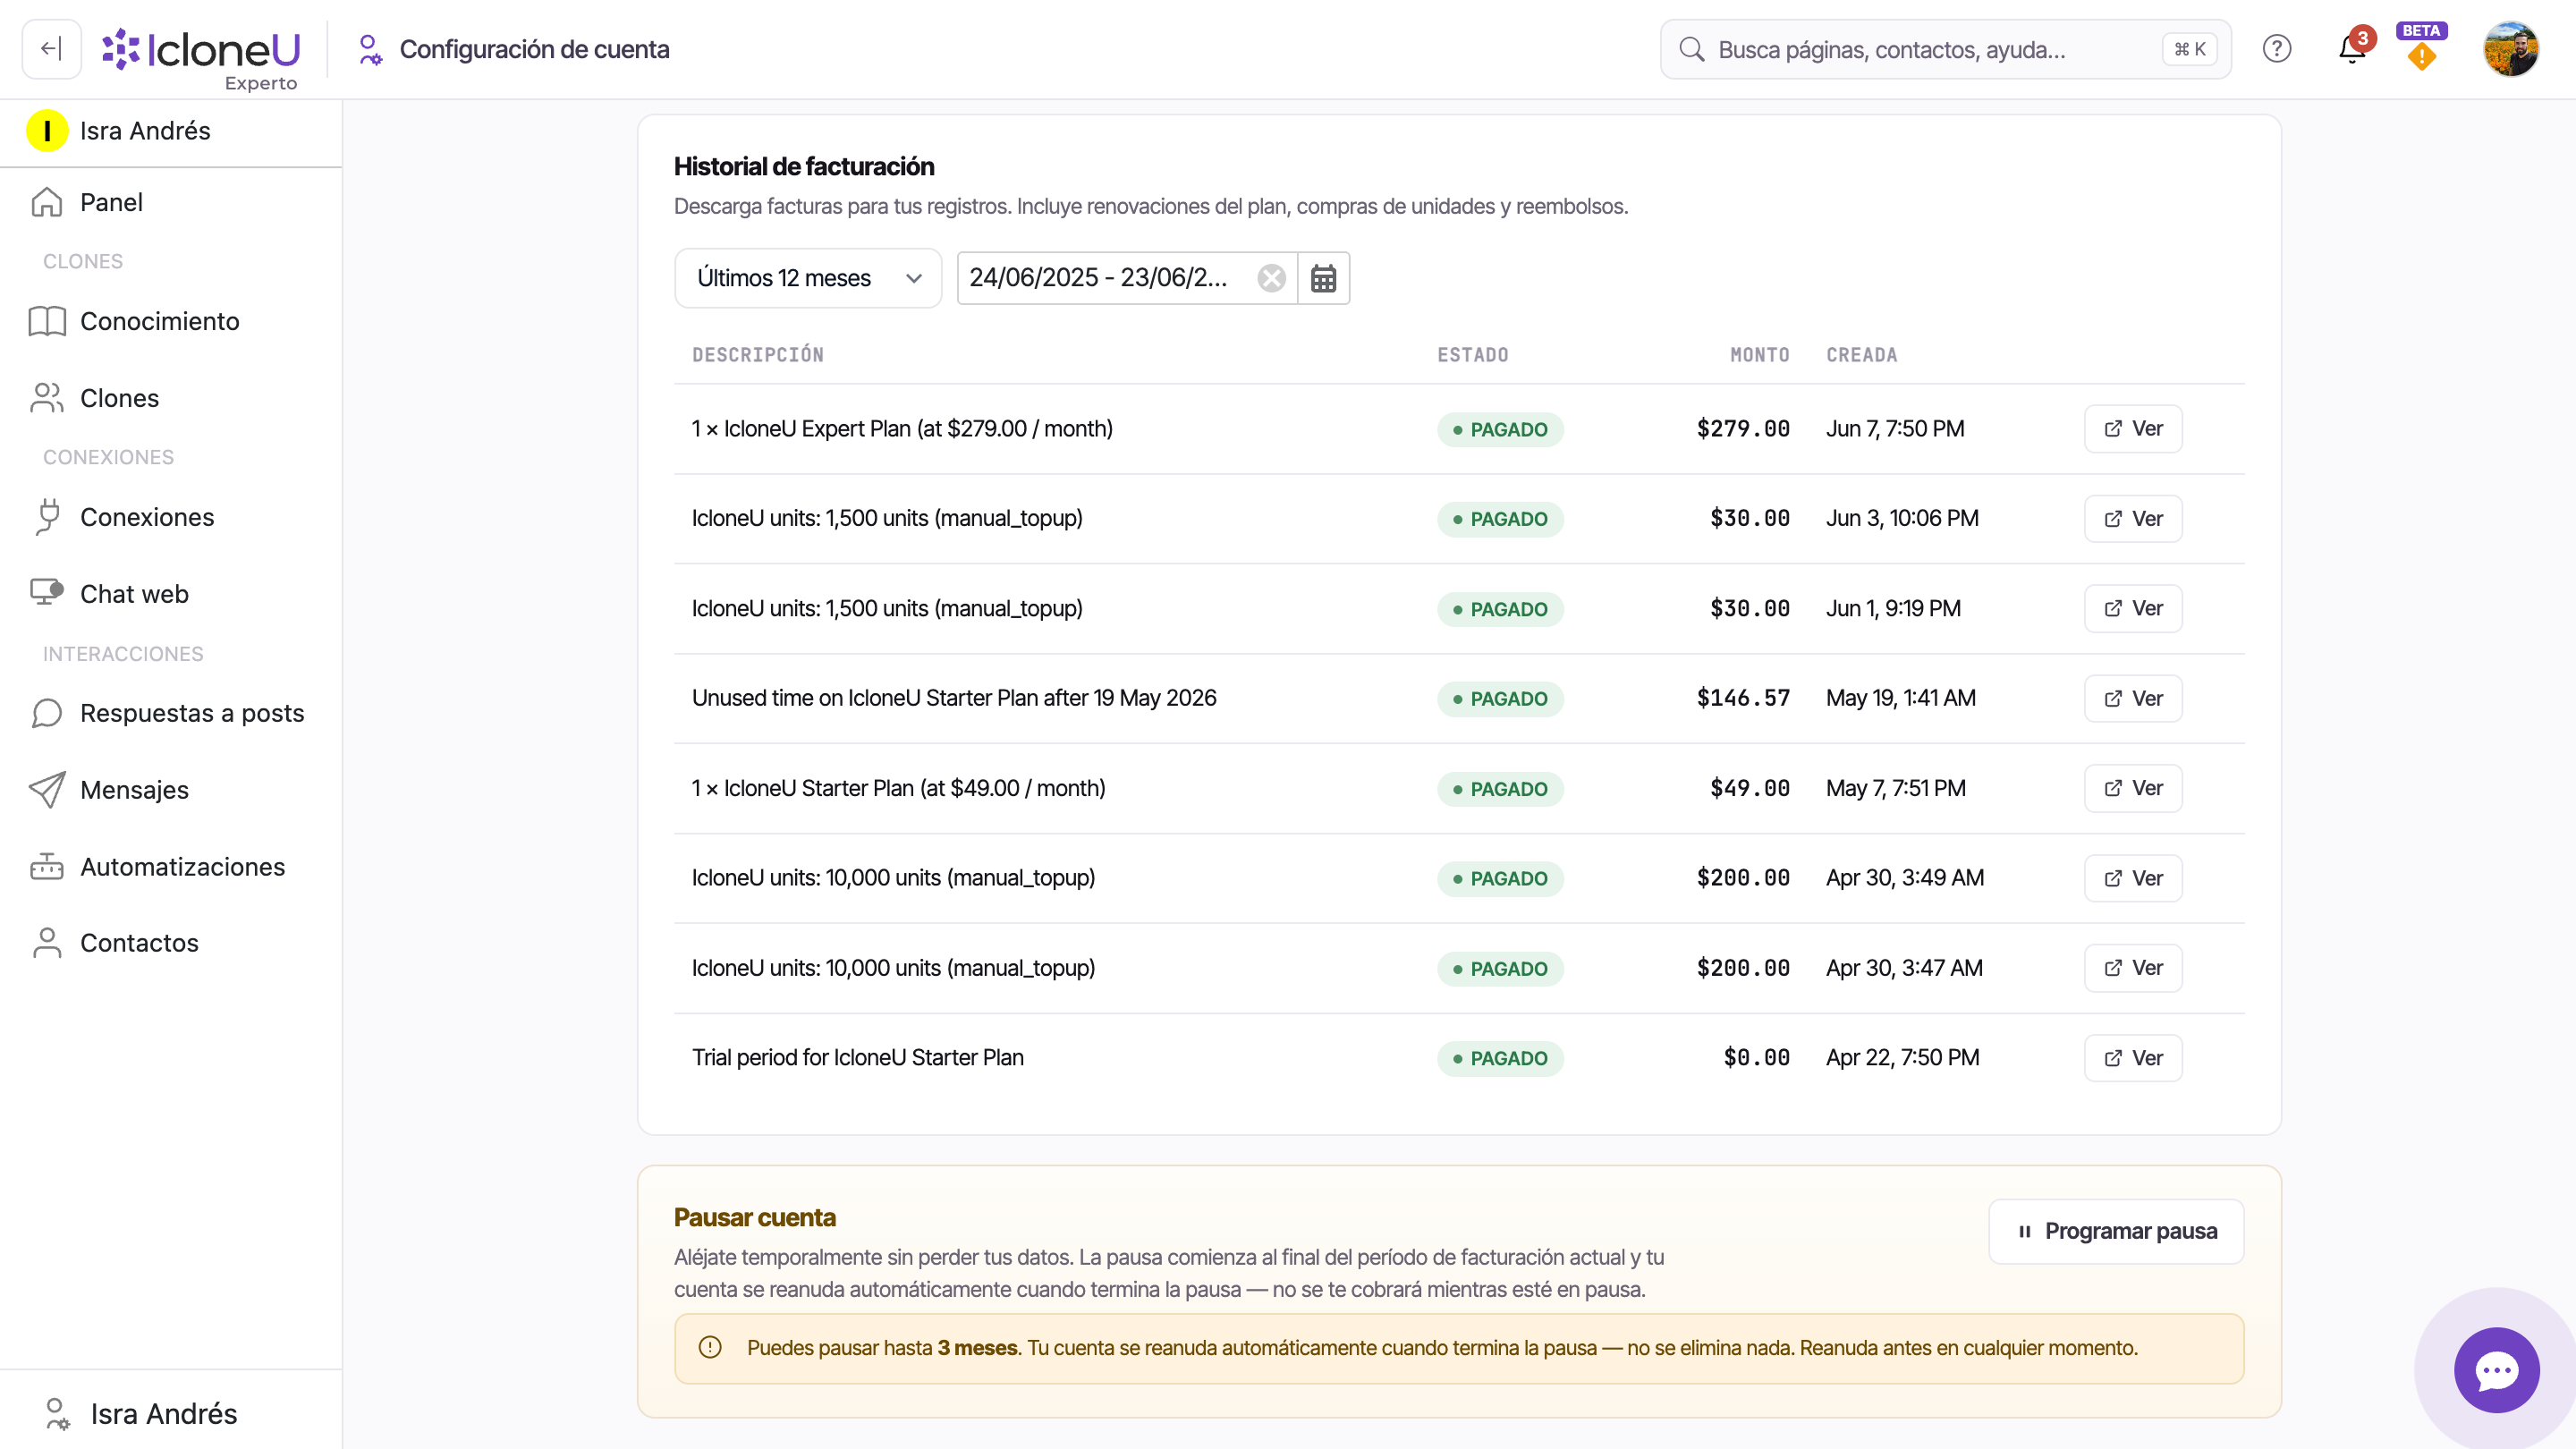The width and height of the screenshot is (2576, 1449).
Task: Open user profile avatar menu
Action: [x=2511, y=49]
